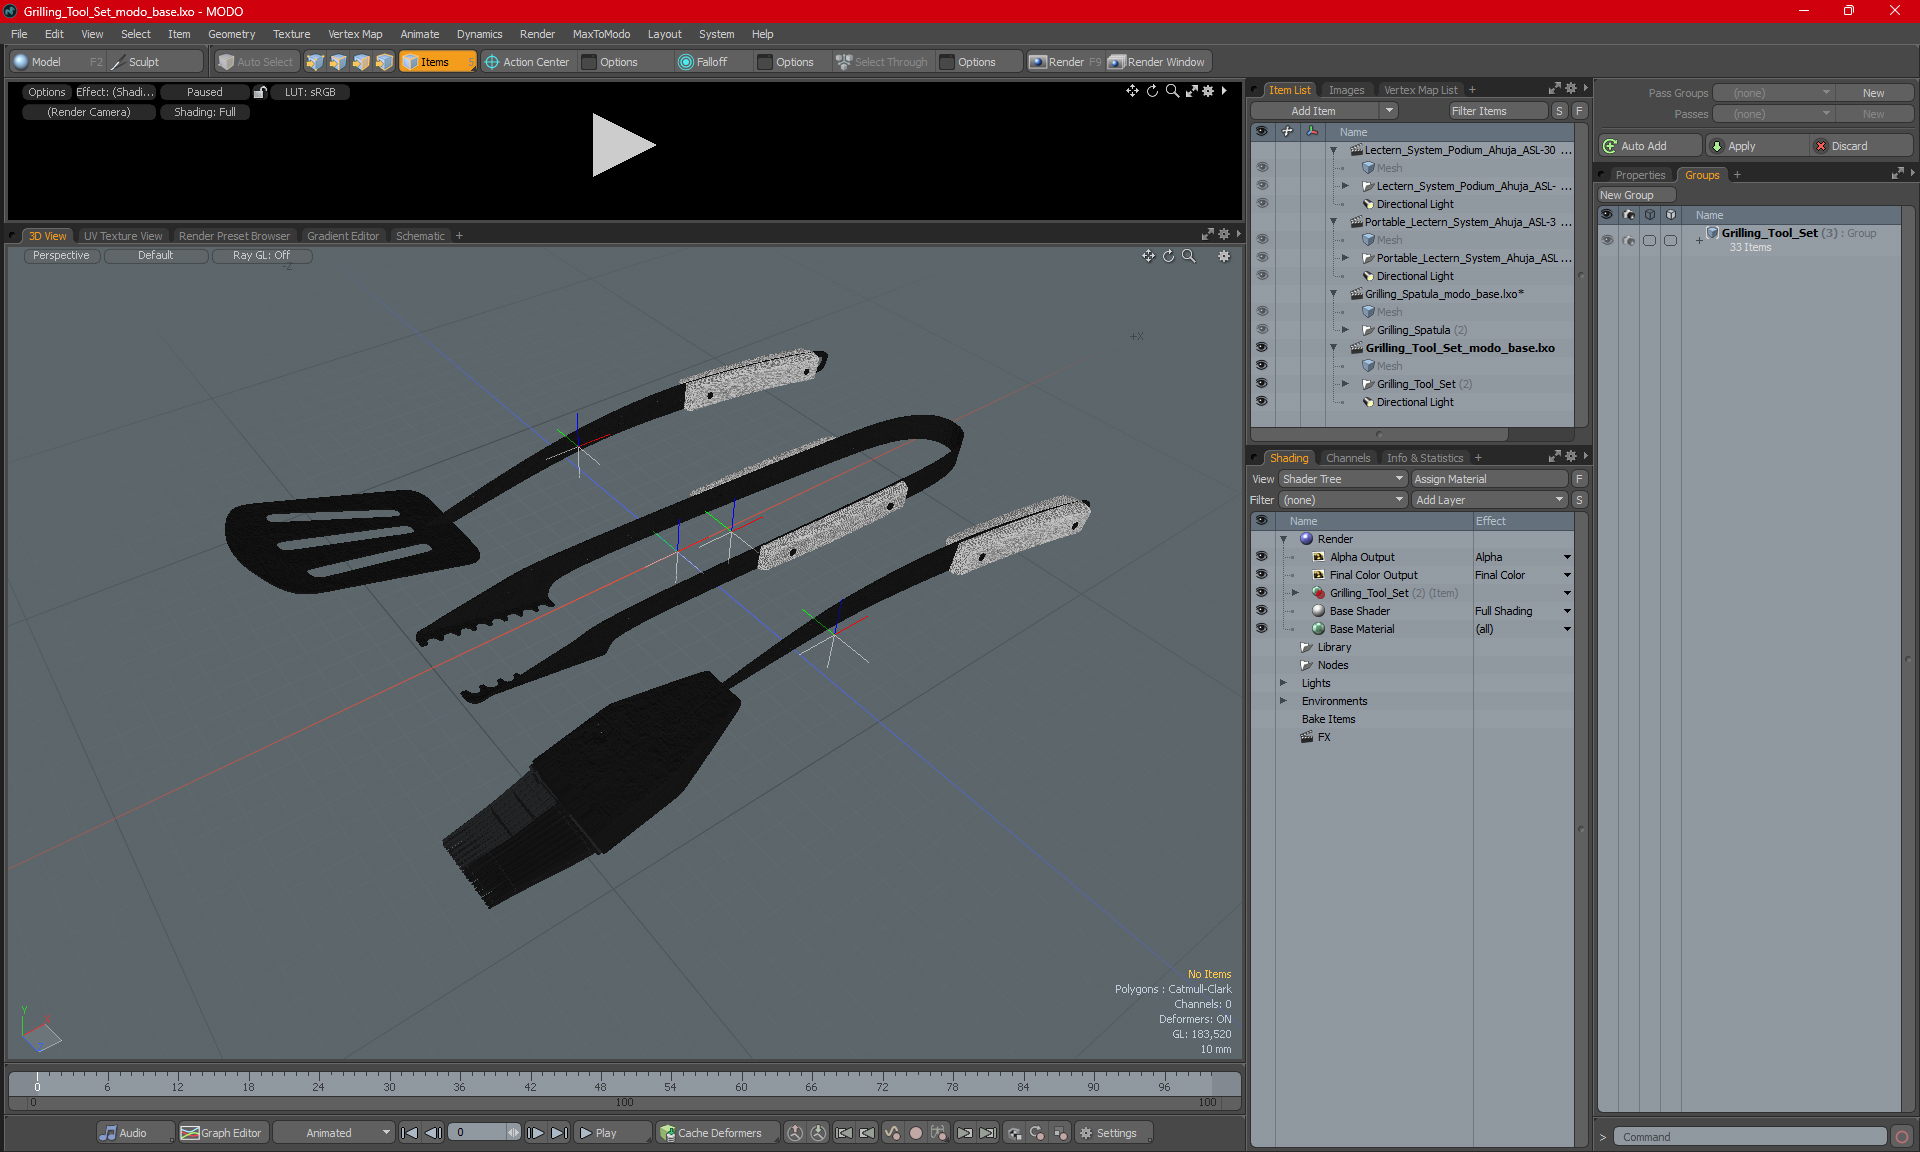Image resolution: width=1920 pixels, height=1152 pixels.
Task: Go to last frame
Action: tap(559, 1133)
